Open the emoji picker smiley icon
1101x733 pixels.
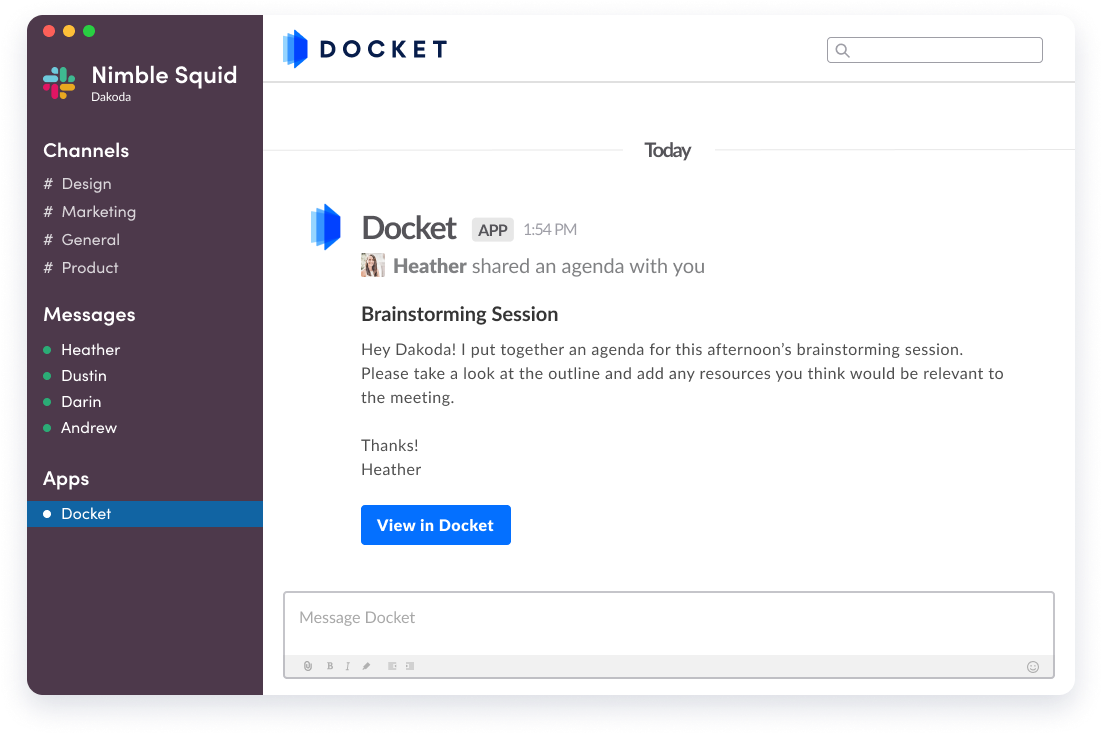point(1033,666)
